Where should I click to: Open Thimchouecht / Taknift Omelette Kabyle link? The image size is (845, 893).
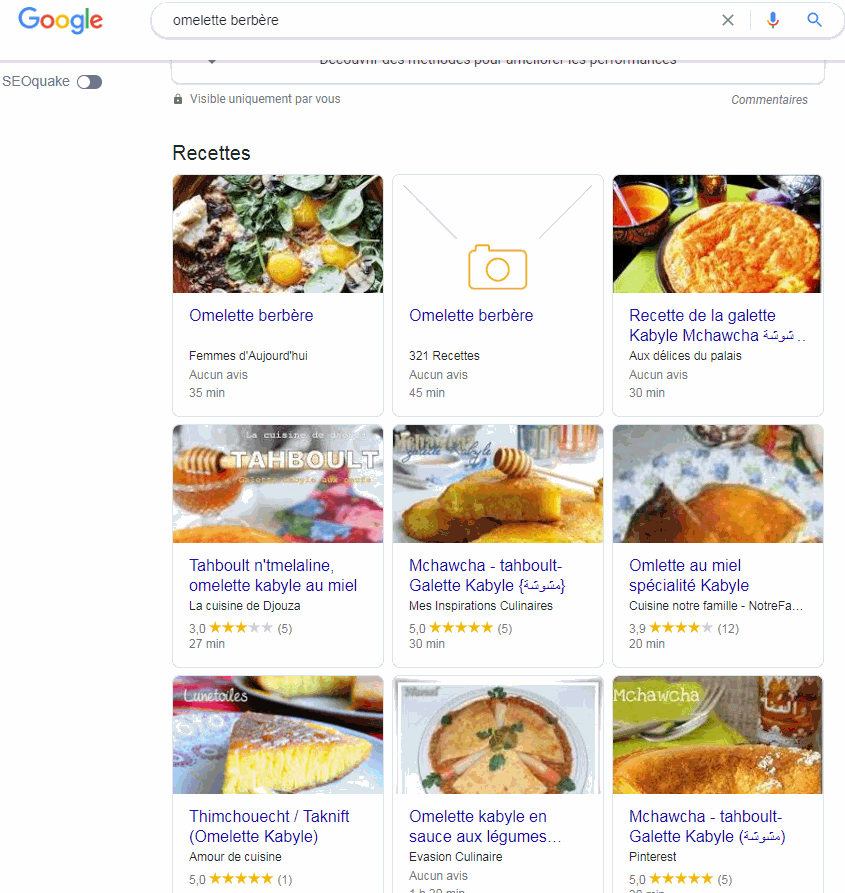pyautogui.click(x=269, y=826)
